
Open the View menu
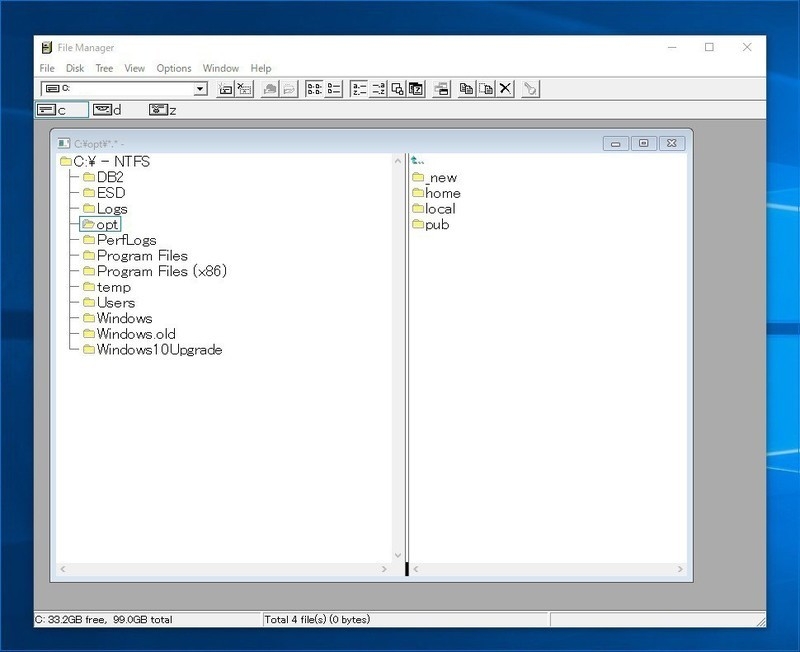pos(135,68)
